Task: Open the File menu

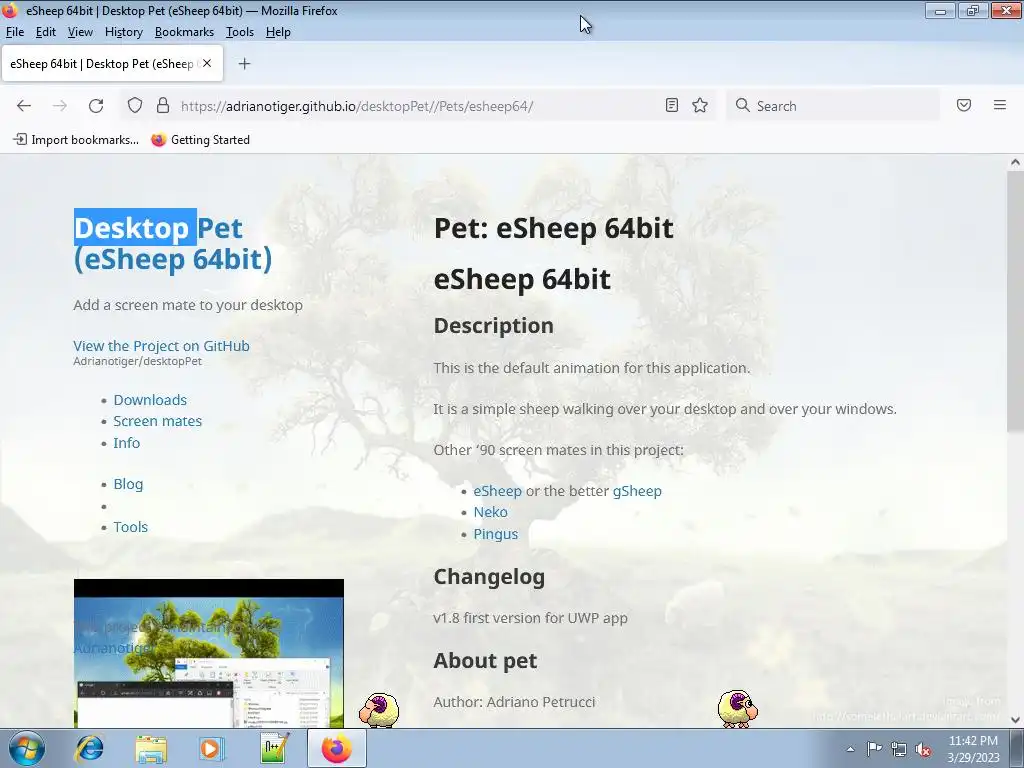Action: pyautogui.click(x=14, y=32)
